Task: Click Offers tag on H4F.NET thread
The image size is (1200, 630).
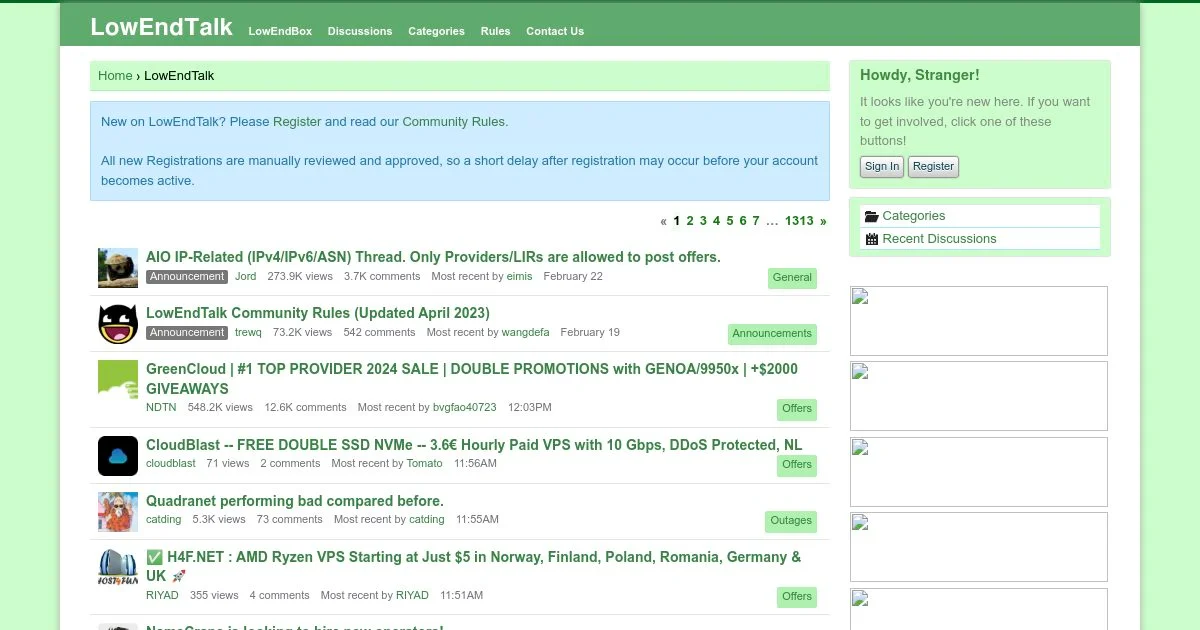Action: point(797,597)
